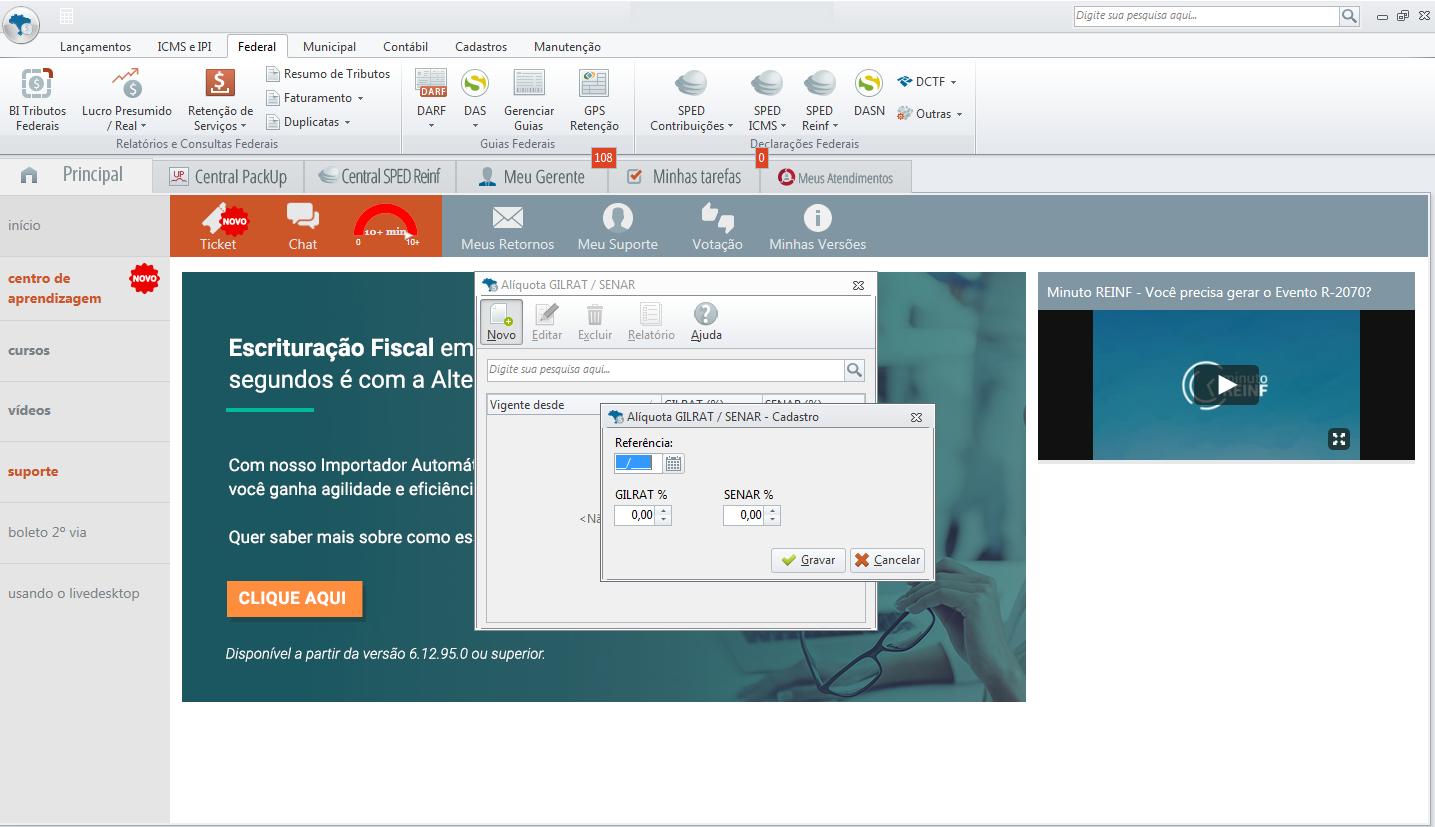Open SPED Contribuições menu

click(x=691, y=100)
